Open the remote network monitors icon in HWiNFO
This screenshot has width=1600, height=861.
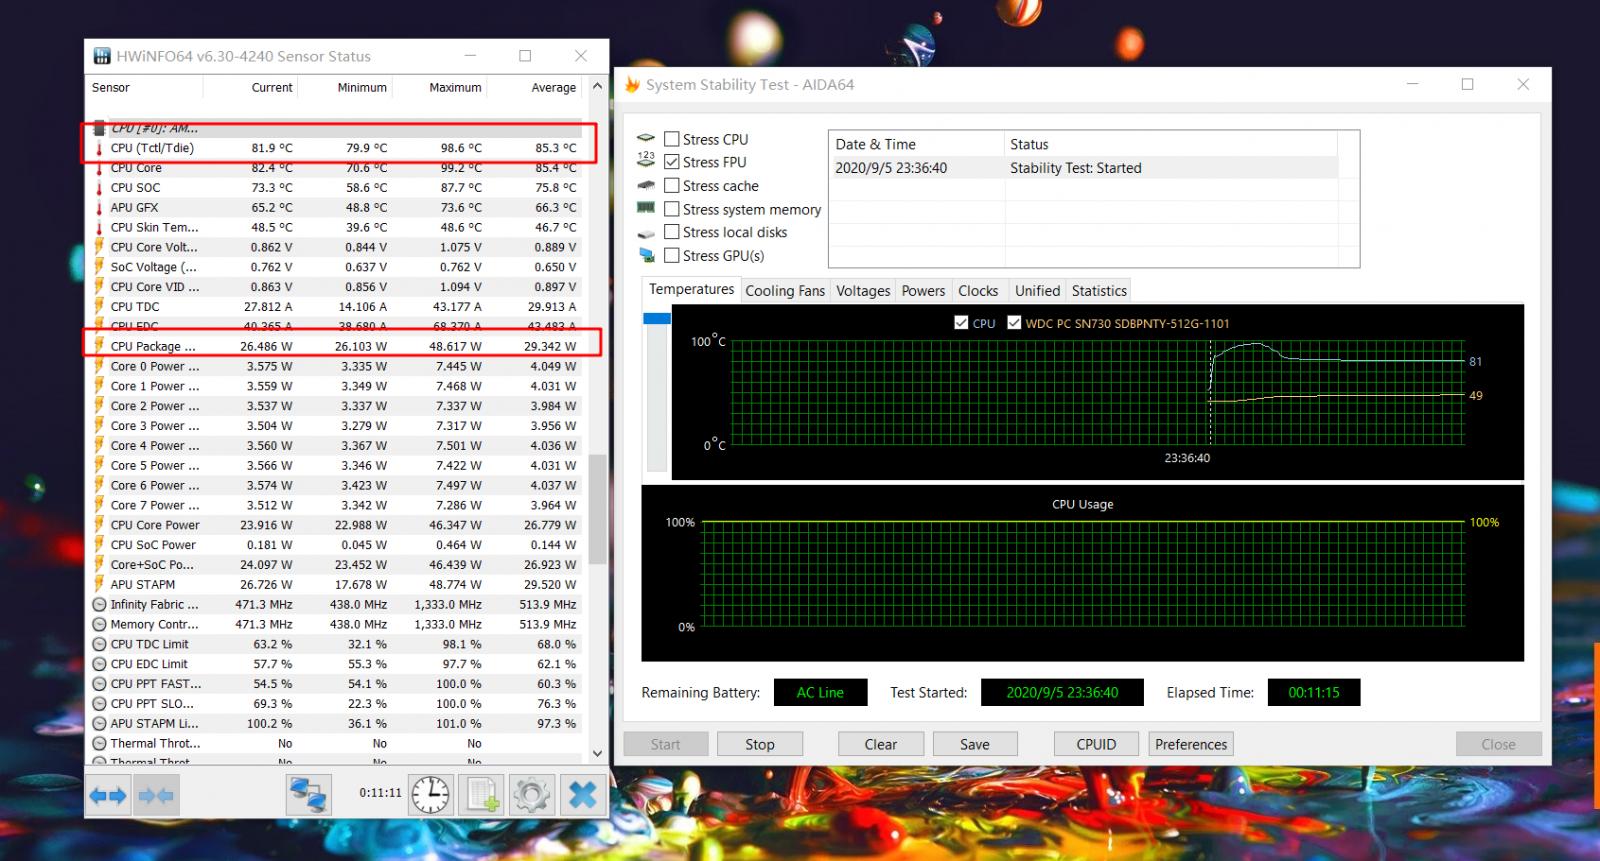click(x=310, y=796)
